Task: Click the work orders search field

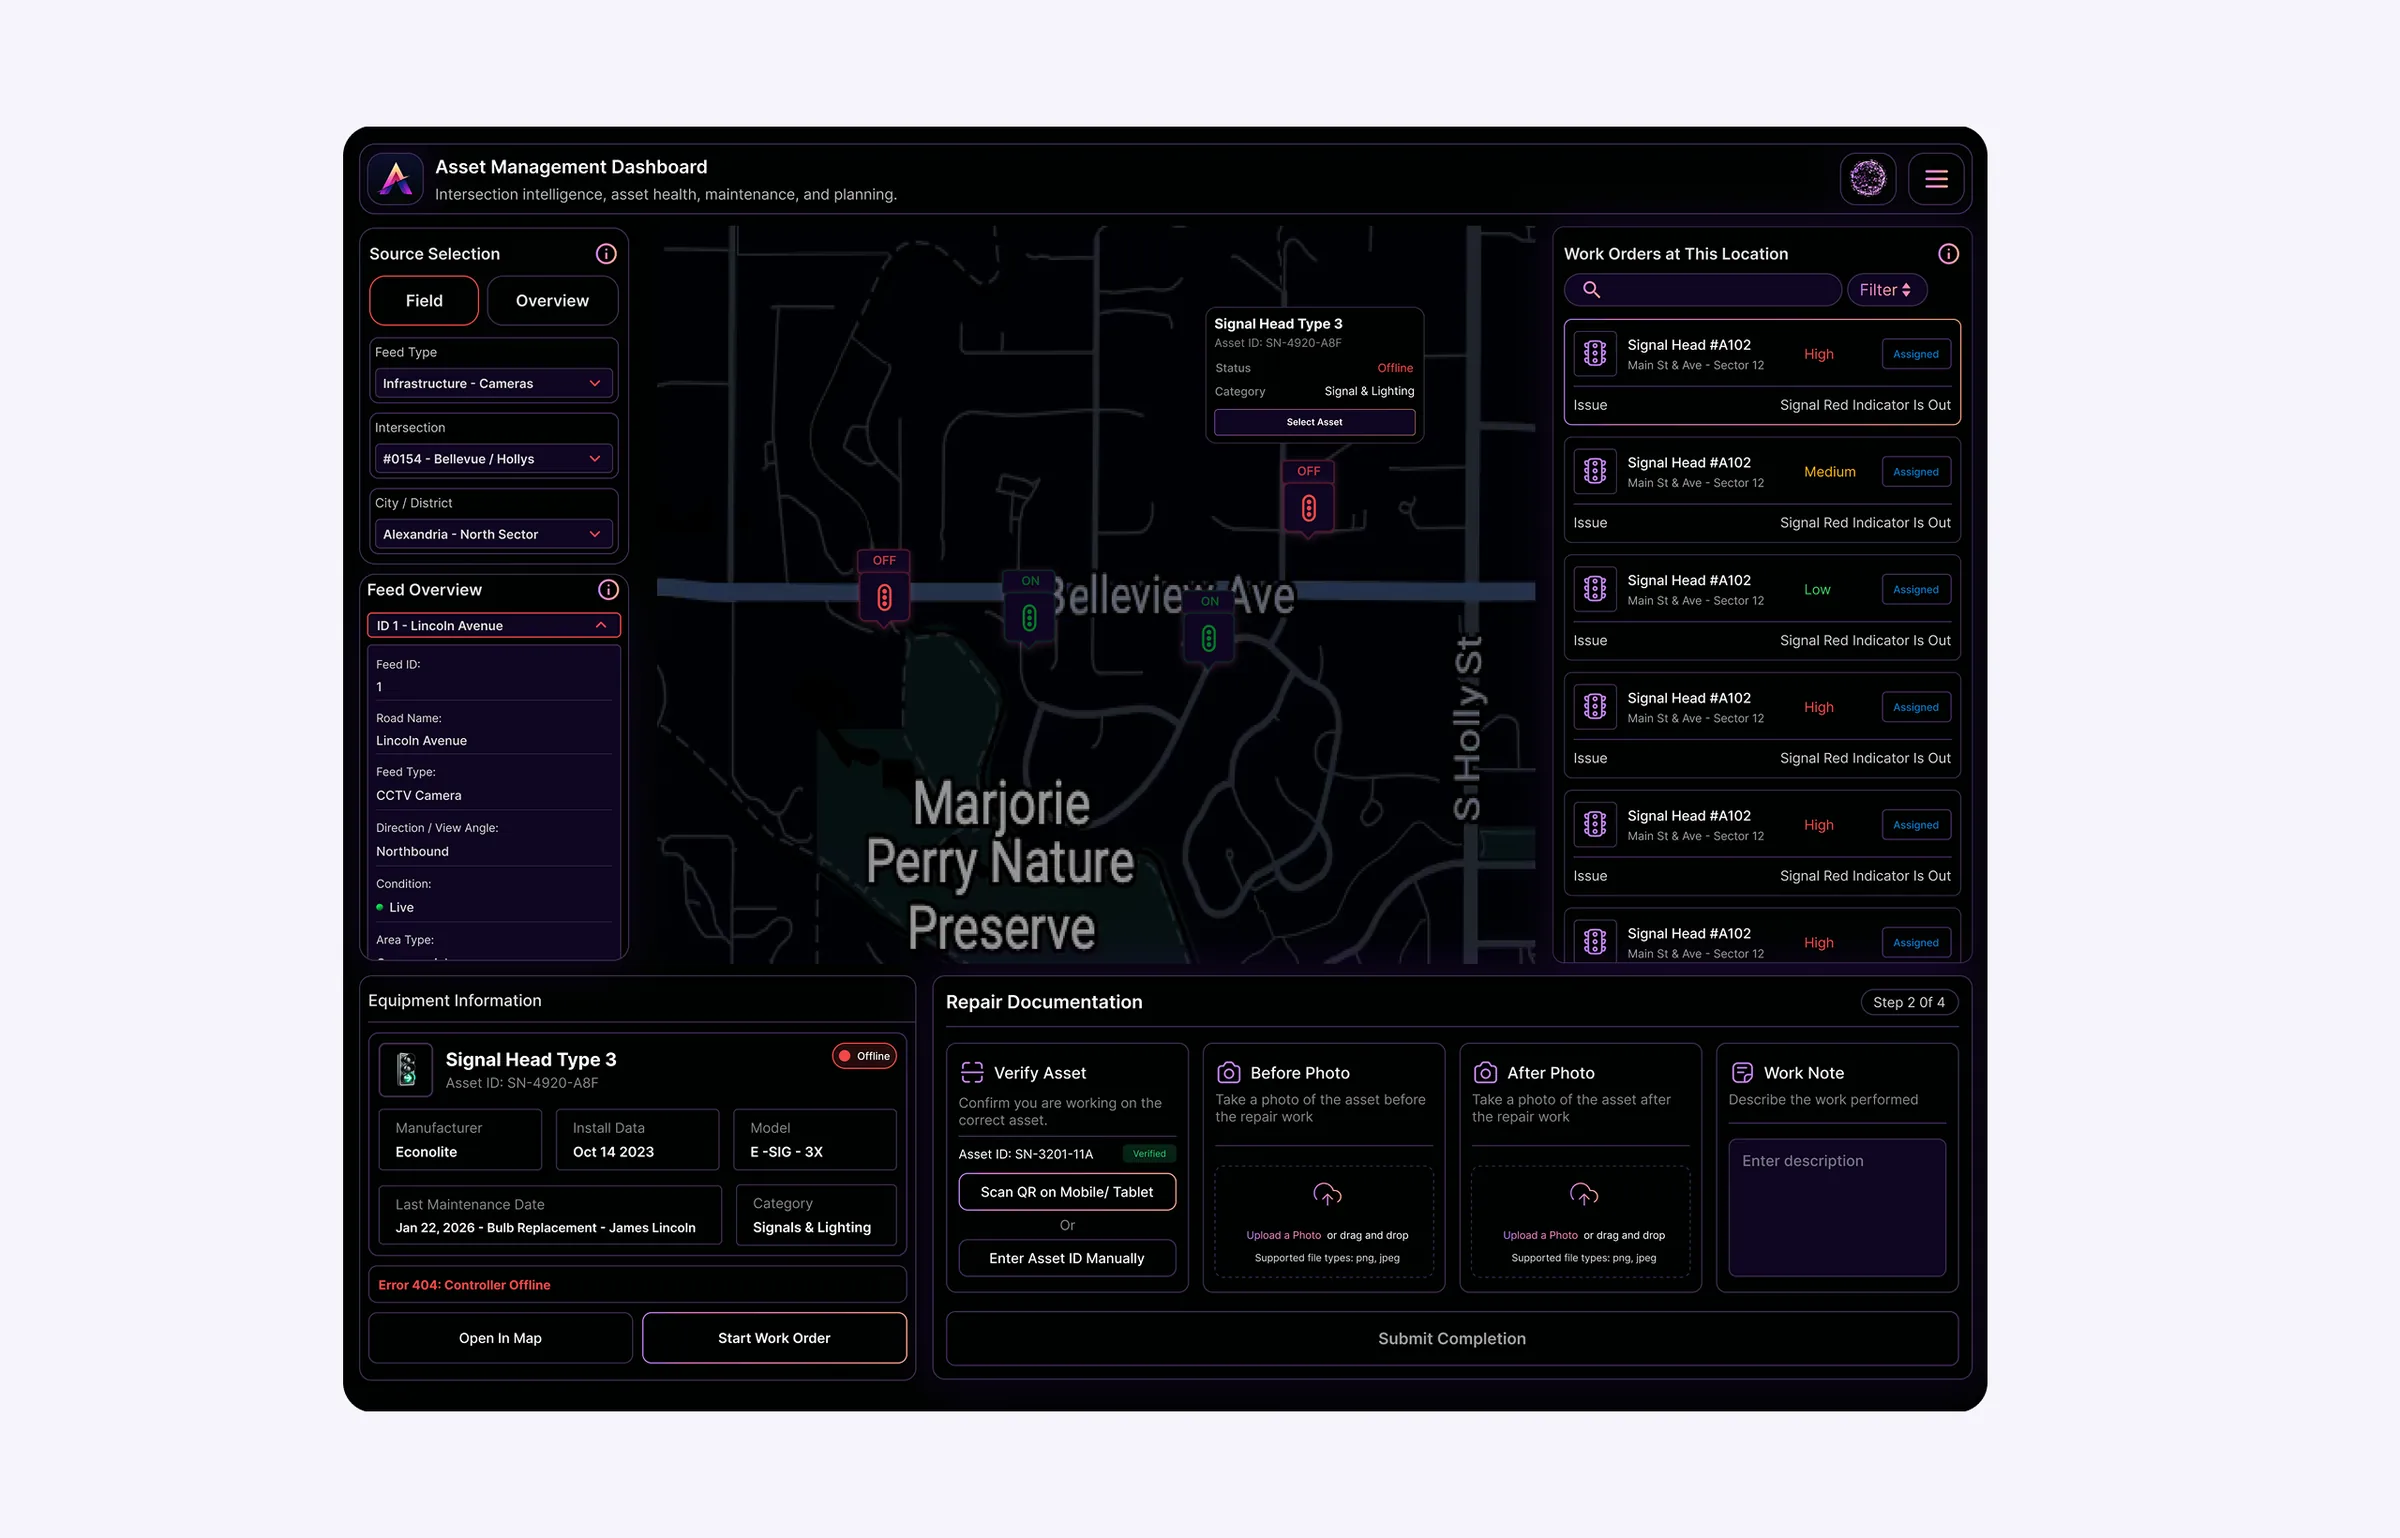Action: [x=1702, y=290]
